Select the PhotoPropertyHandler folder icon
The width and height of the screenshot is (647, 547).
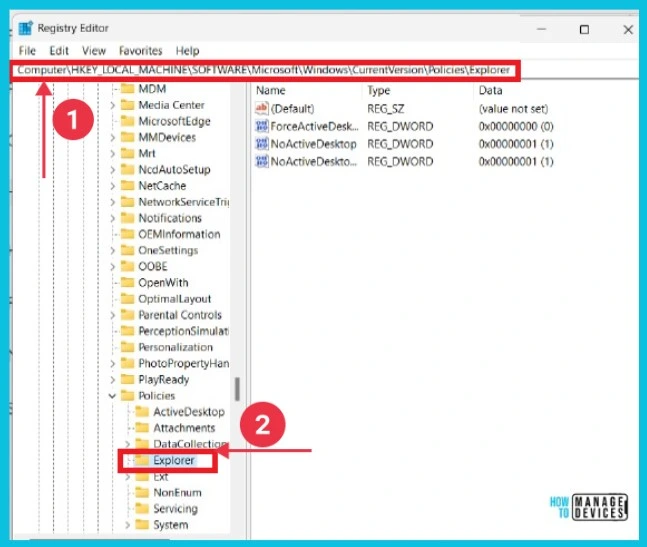pos(128,363)
